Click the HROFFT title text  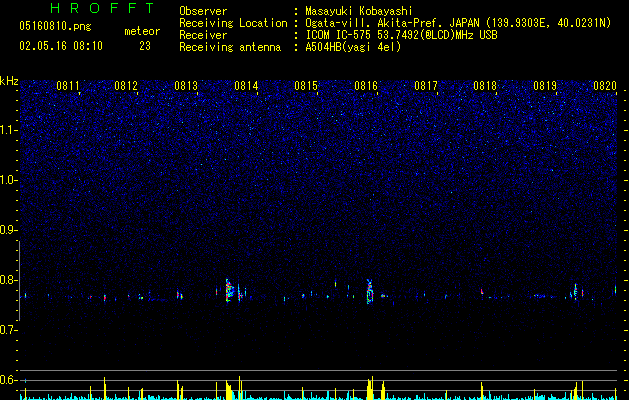coord(102,8)
